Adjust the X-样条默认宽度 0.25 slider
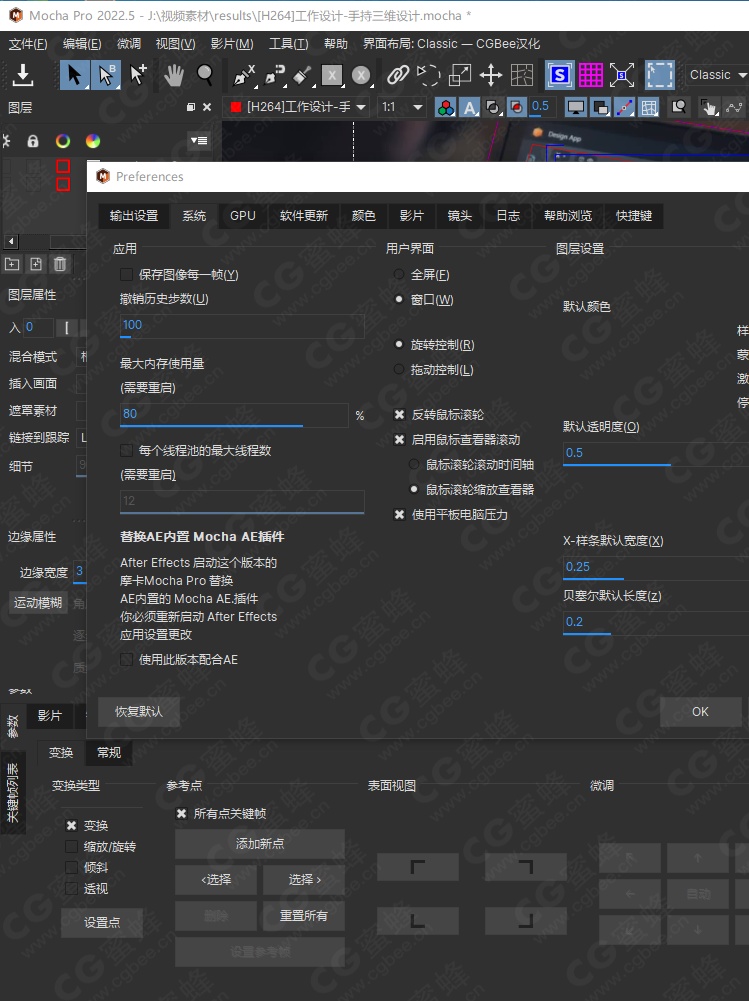 [656, 567]
